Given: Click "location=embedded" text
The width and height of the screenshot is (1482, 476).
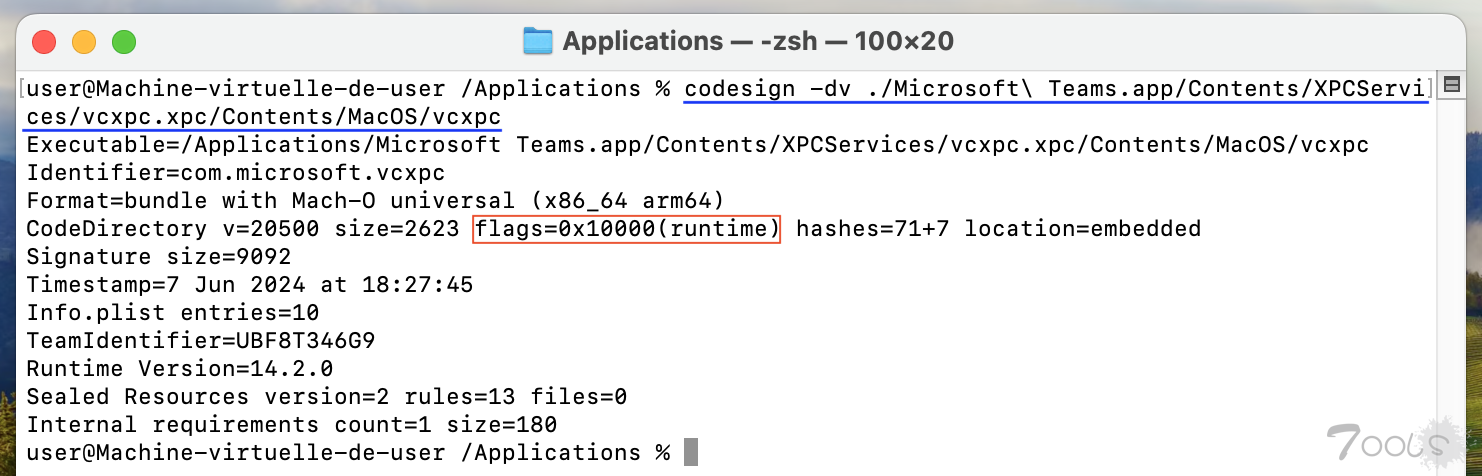Looking at the screenshot, I should click(1083, 229).
